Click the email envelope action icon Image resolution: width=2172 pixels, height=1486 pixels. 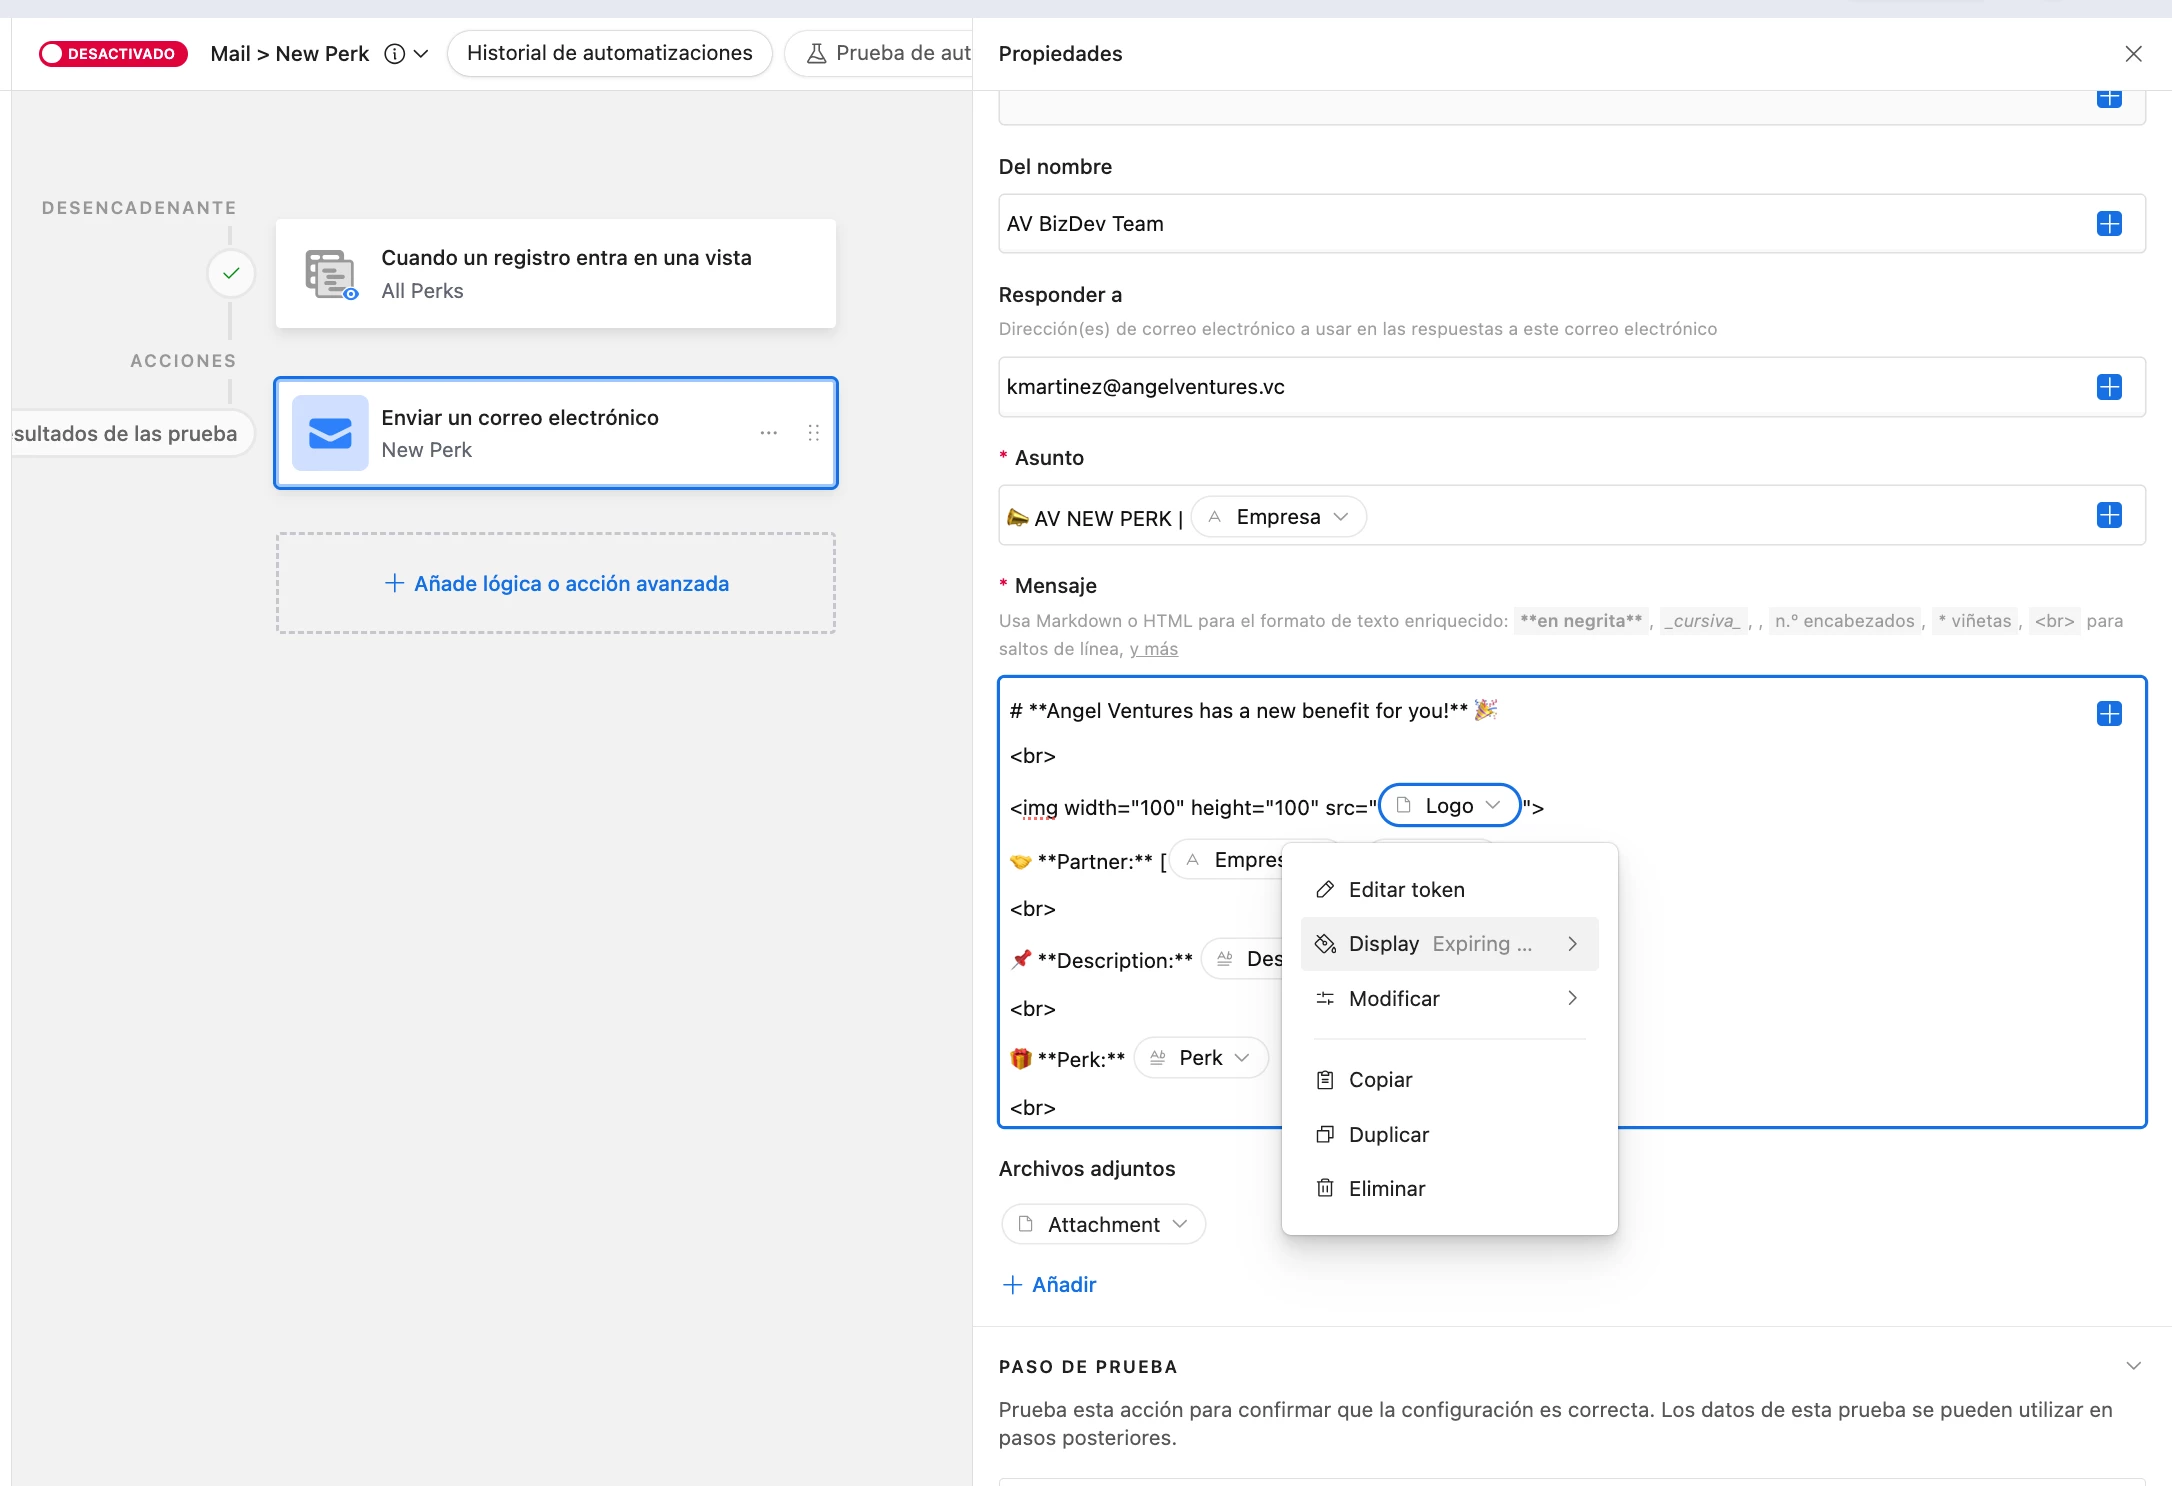[x=330, y=433]
